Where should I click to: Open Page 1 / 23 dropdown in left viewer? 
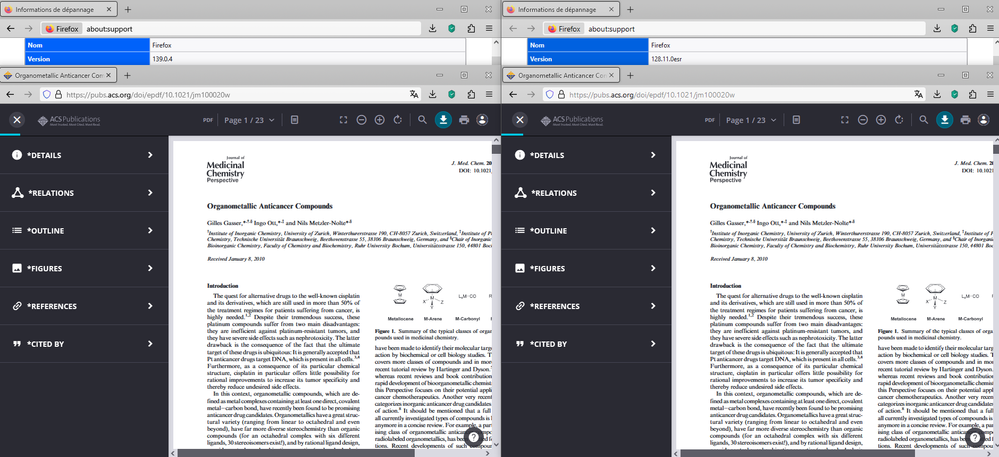coord(249,120)
